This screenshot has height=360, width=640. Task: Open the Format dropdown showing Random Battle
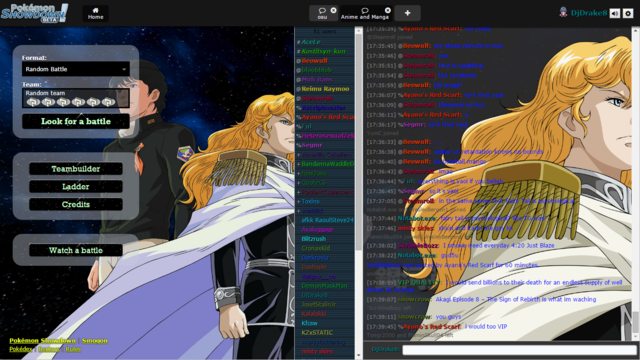(76, 69)
